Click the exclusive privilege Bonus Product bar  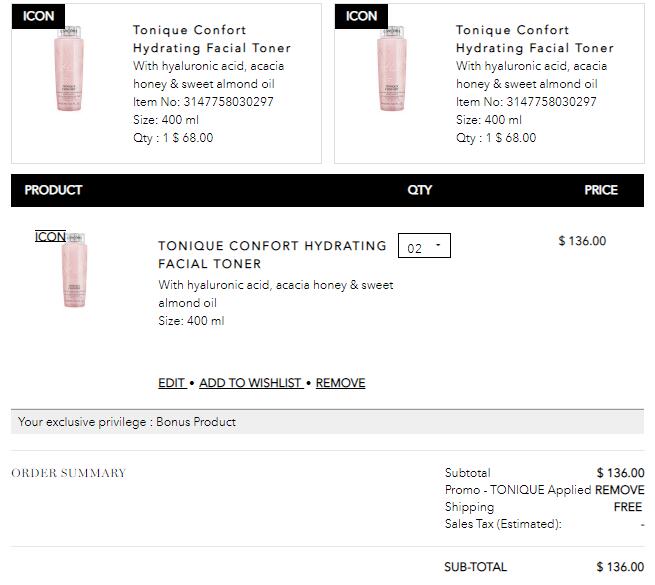point(327,422)
